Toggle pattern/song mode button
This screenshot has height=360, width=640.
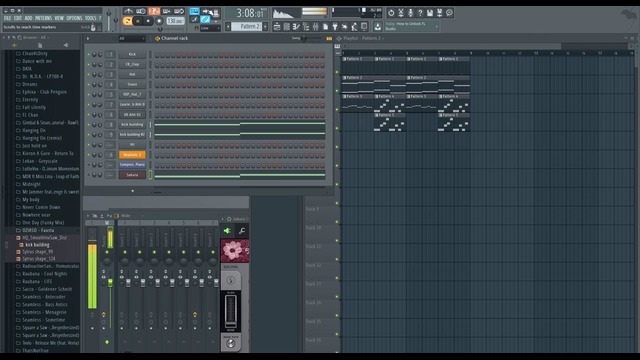tap(127, 21)
